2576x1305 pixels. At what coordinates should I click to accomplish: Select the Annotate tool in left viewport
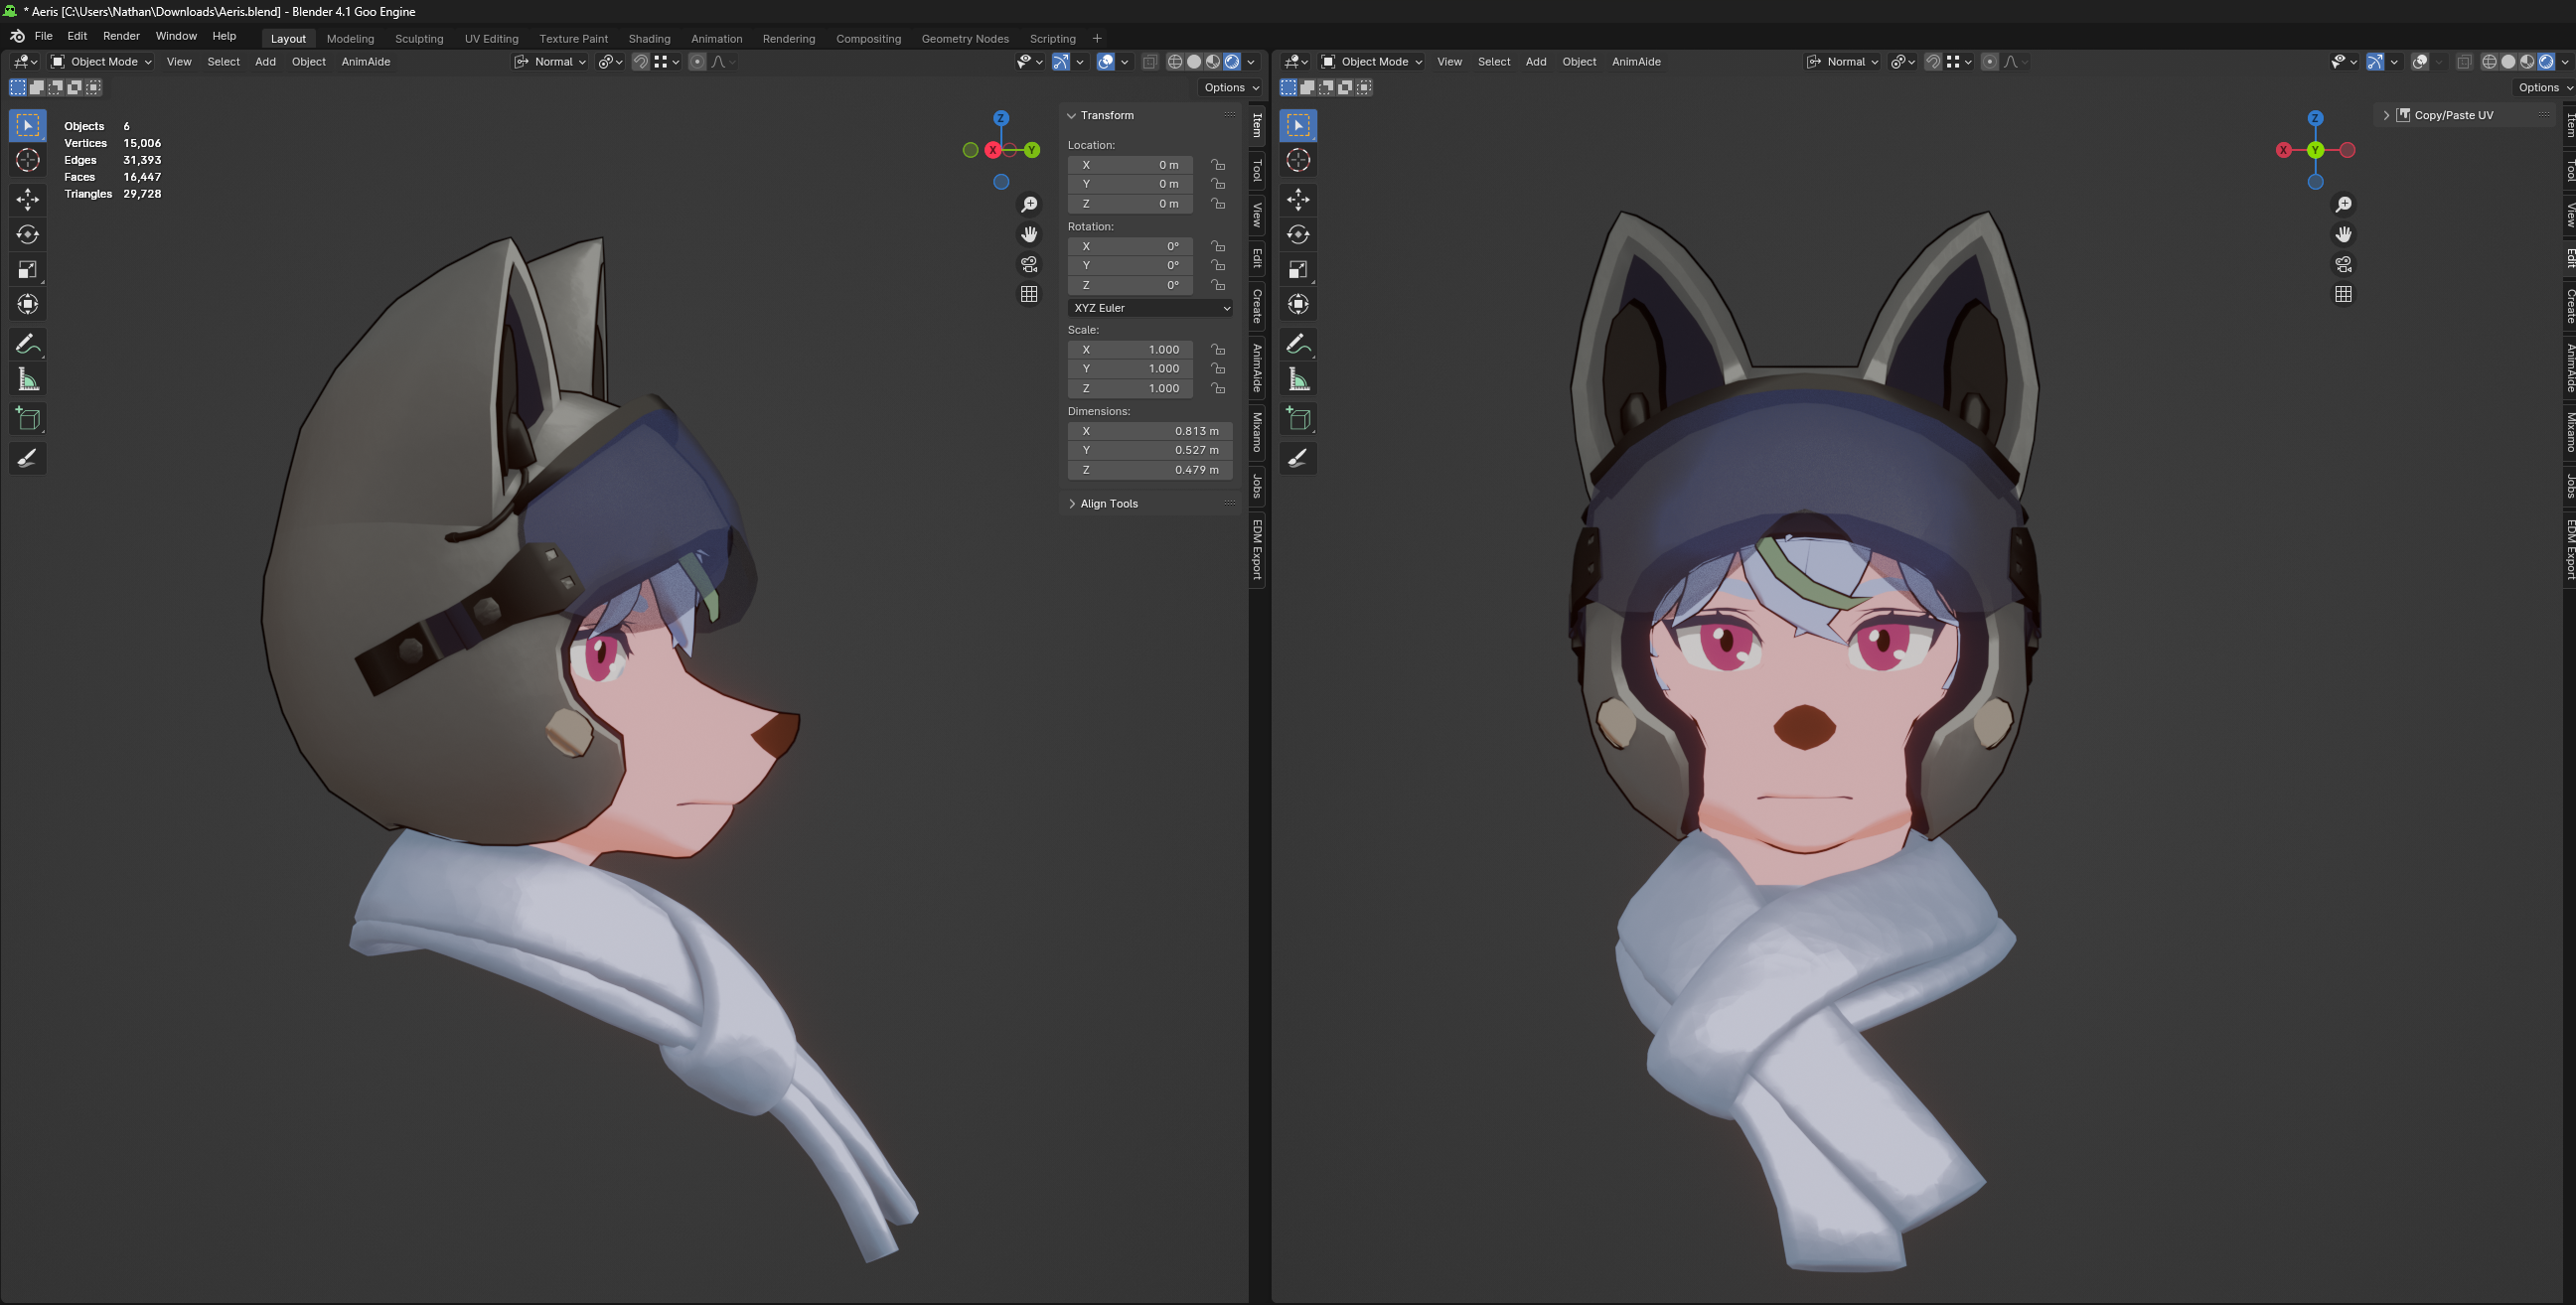coord(28,345)
